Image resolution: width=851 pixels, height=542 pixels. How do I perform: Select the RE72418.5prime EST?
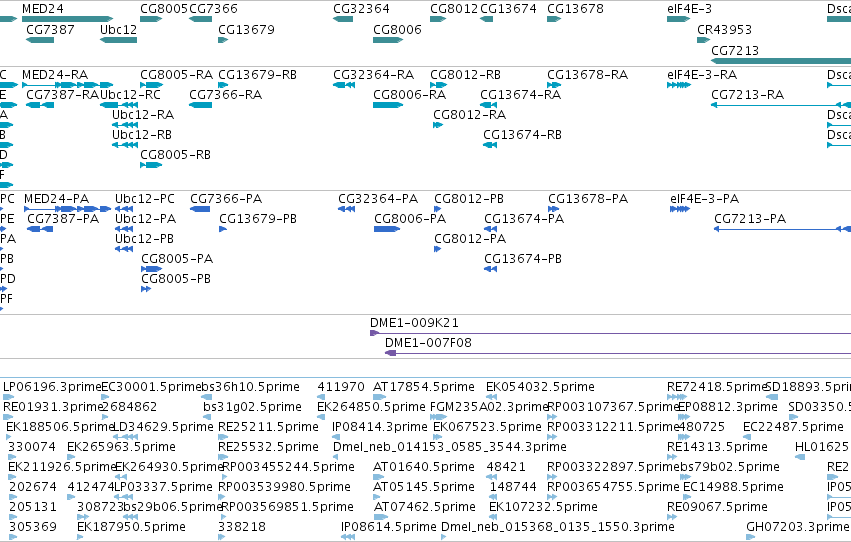(x=677, y=397)
